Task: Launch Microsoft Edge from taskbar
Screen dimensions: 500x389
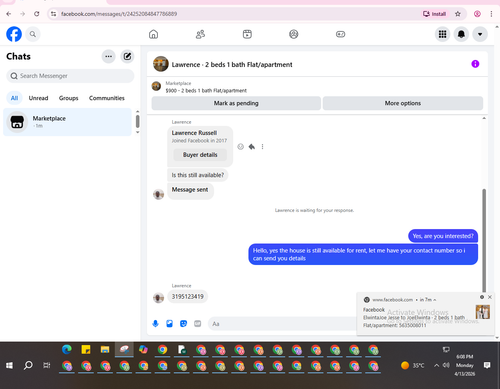Action: point(67,349)
